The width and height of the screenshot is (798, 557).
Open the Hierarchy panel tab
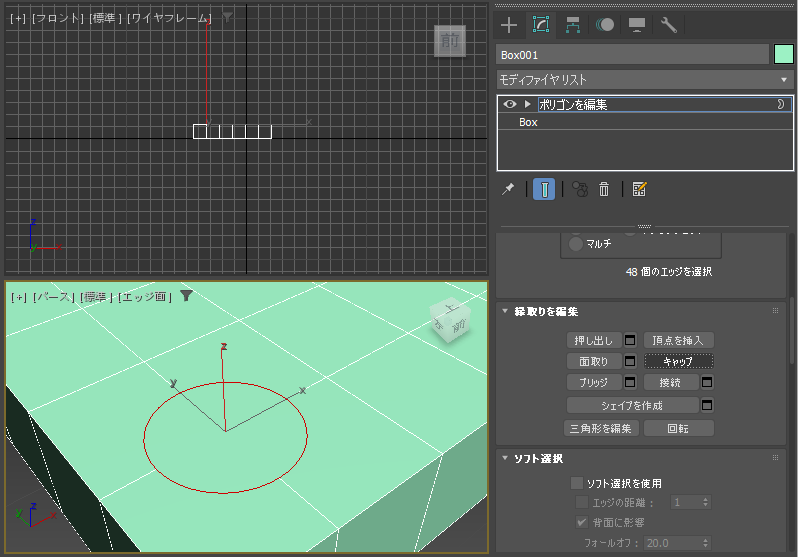click(573, 25)
